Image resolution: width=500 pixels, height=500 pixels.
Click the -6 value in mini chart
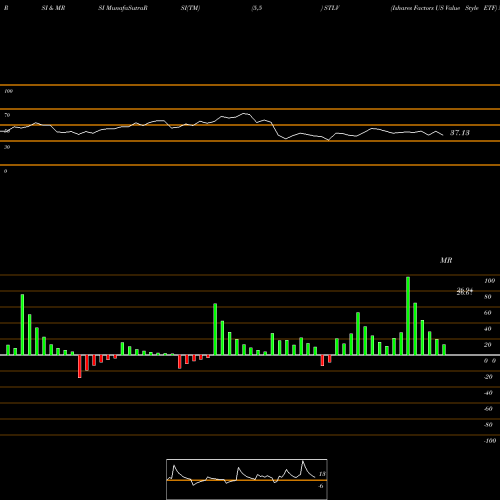coord(321,486)
